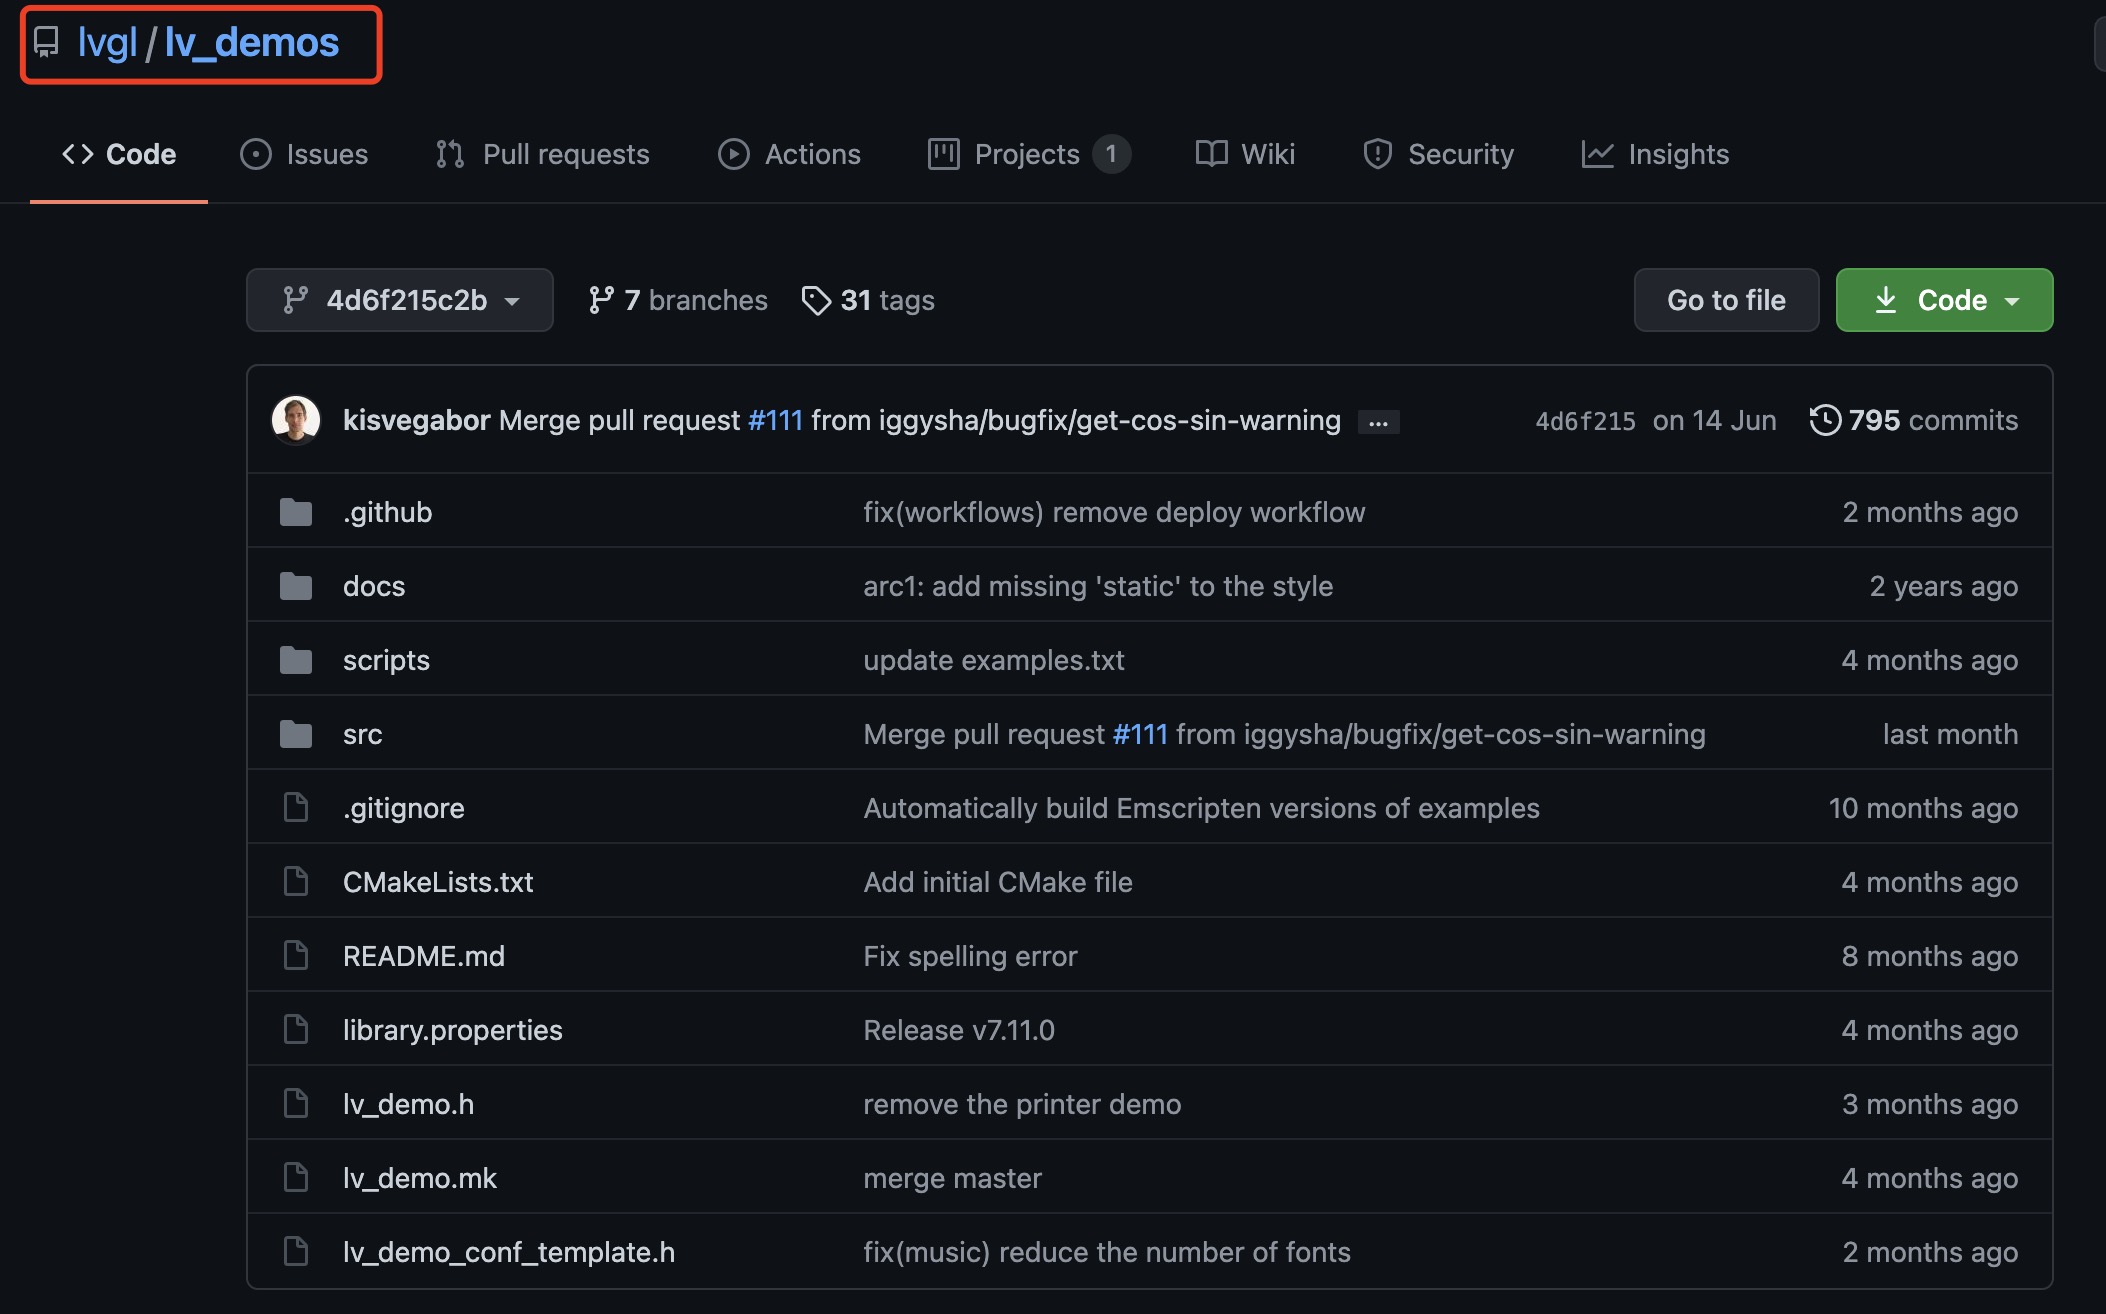Click the docs folder icon

[x=296, y=586]
